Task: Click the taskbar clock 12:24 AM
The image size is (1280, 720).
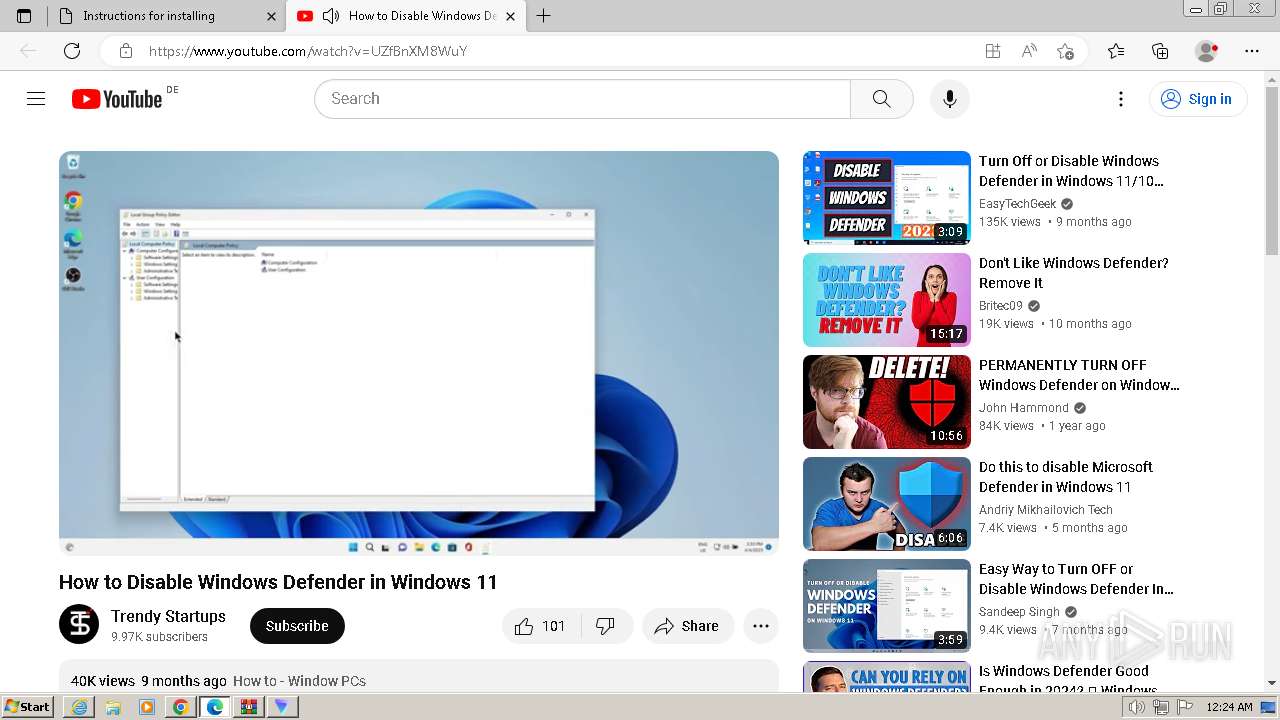Action: [1229, 707]
